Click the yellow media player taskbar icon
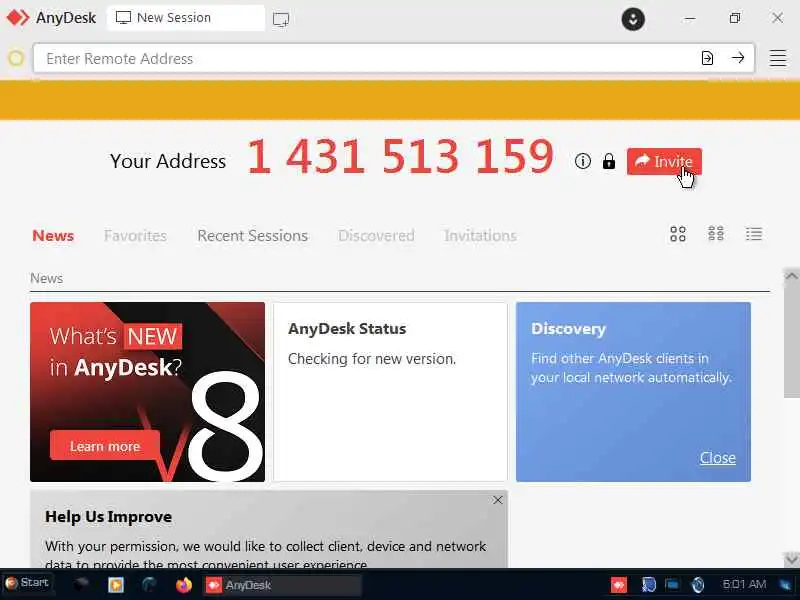Screen dimensions: 800x600 (x=116, y=585)
